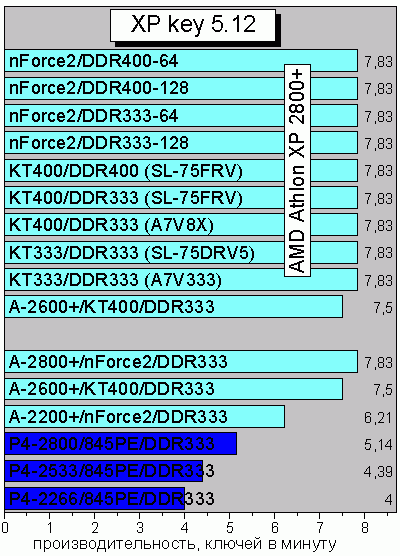Image resolution: width=400 pixels, height=556 pixels.
Task: Select the P4-2266/845PE/DDR333 bar
Action: pos(95,499)
